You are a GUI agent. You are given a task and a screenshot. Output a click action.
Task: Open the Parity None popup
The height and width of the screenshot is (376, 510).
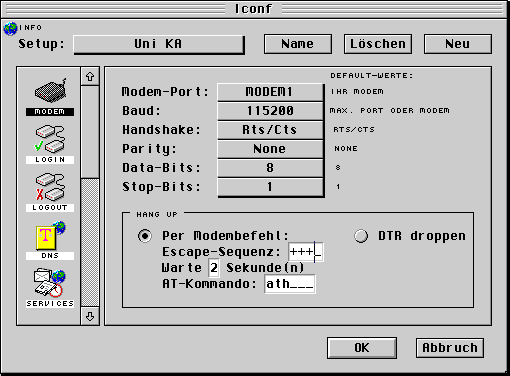[x=270, y=149]
